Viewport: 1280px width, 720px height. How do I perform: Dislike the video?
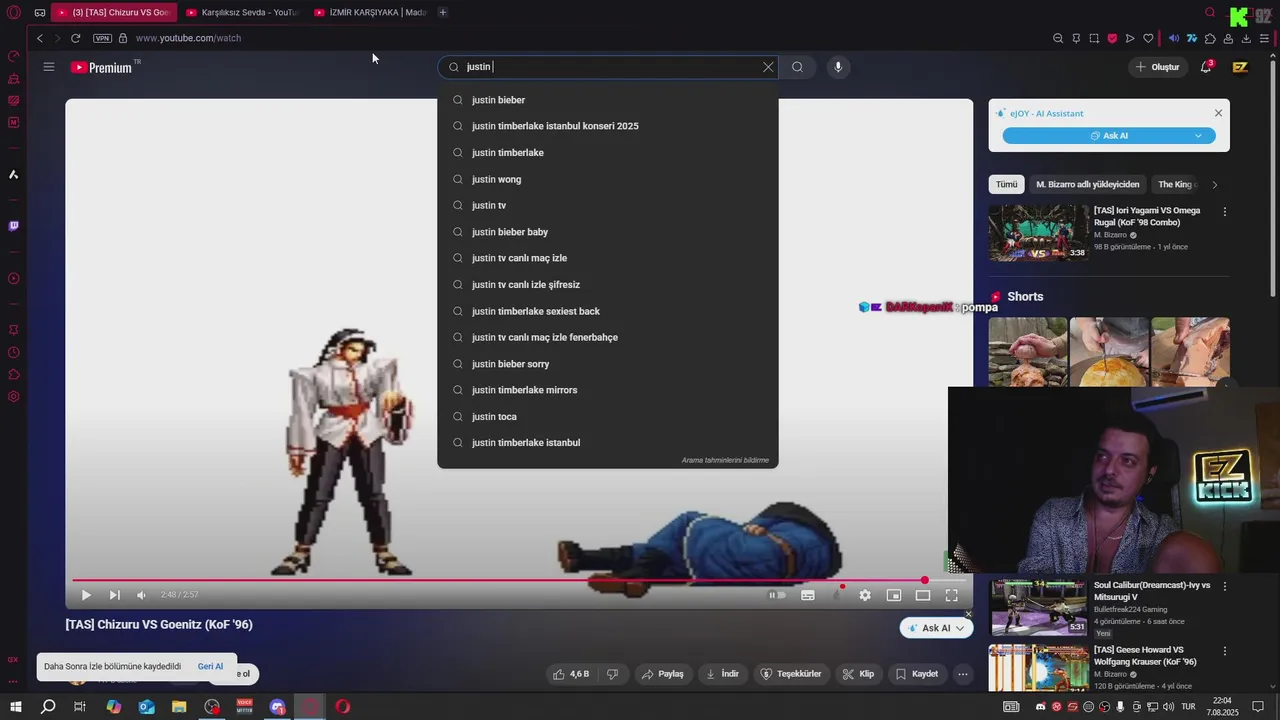click(613, 674)
